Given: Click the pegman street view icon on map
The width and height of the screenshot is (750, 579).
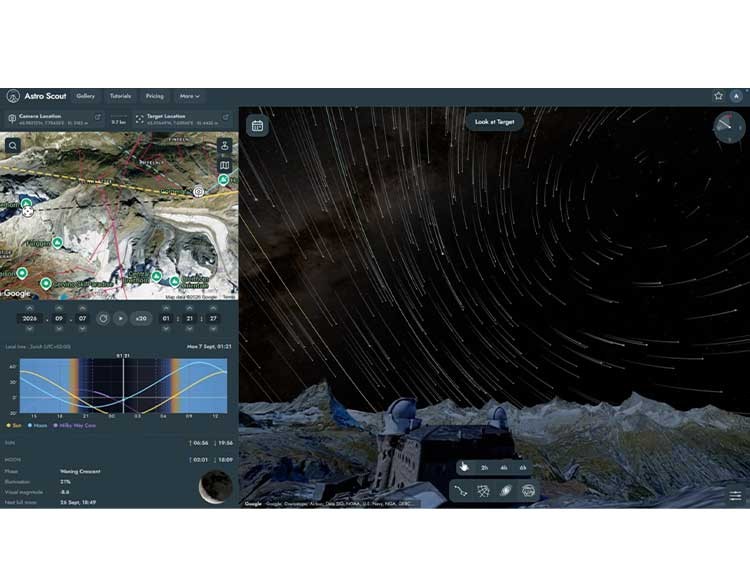Looking at the screenshot, I should pyautogui.click(x=224, y=145).
